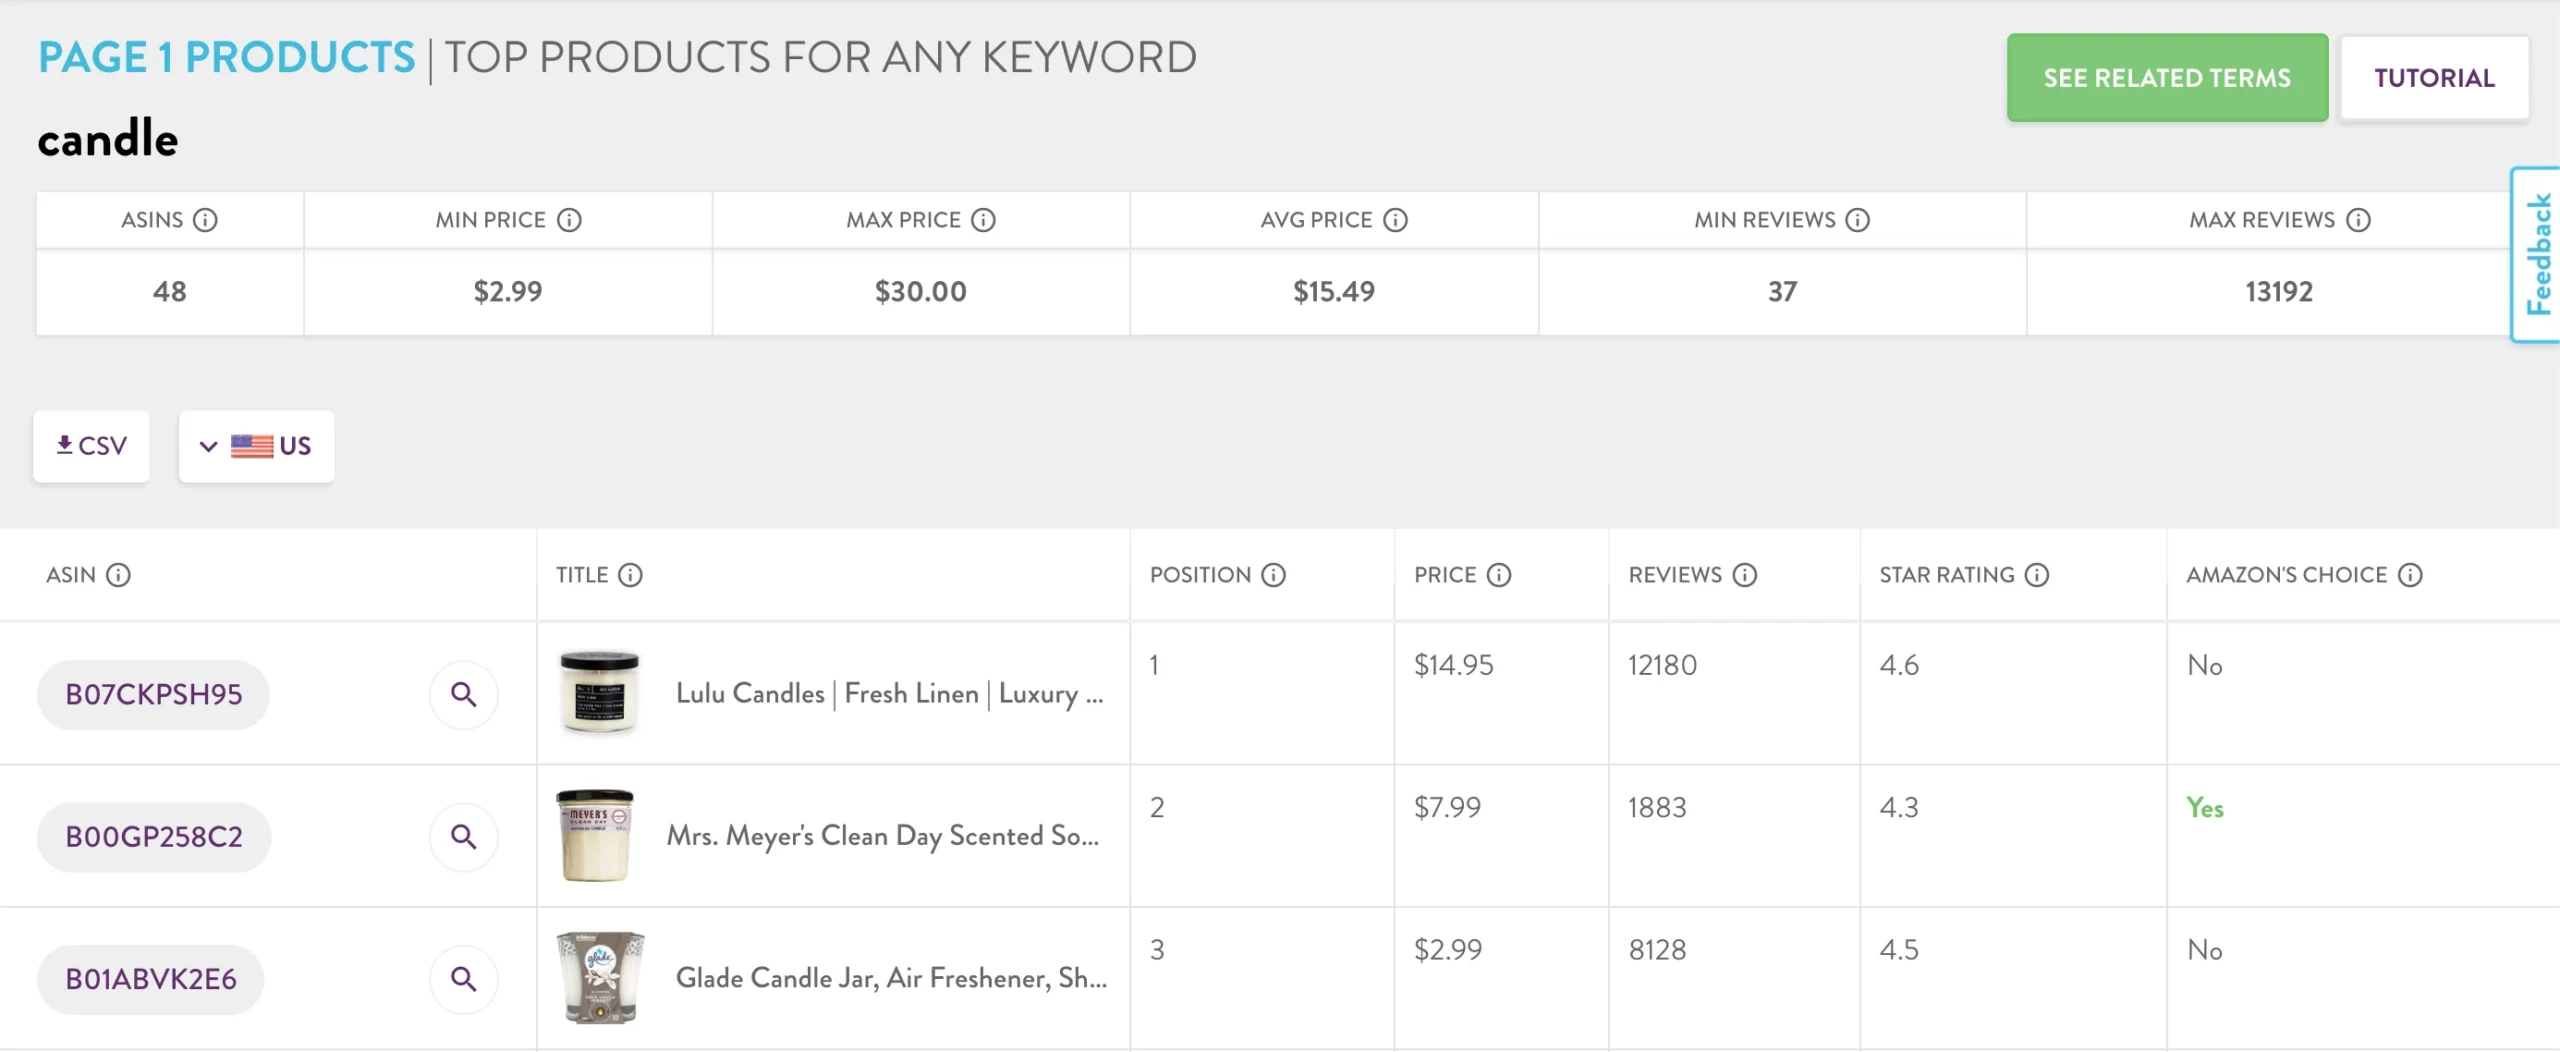The width and height of the screenshot is (2560, 1052).
Task: Open the Feedback side tab
Action: [2538, 255]
